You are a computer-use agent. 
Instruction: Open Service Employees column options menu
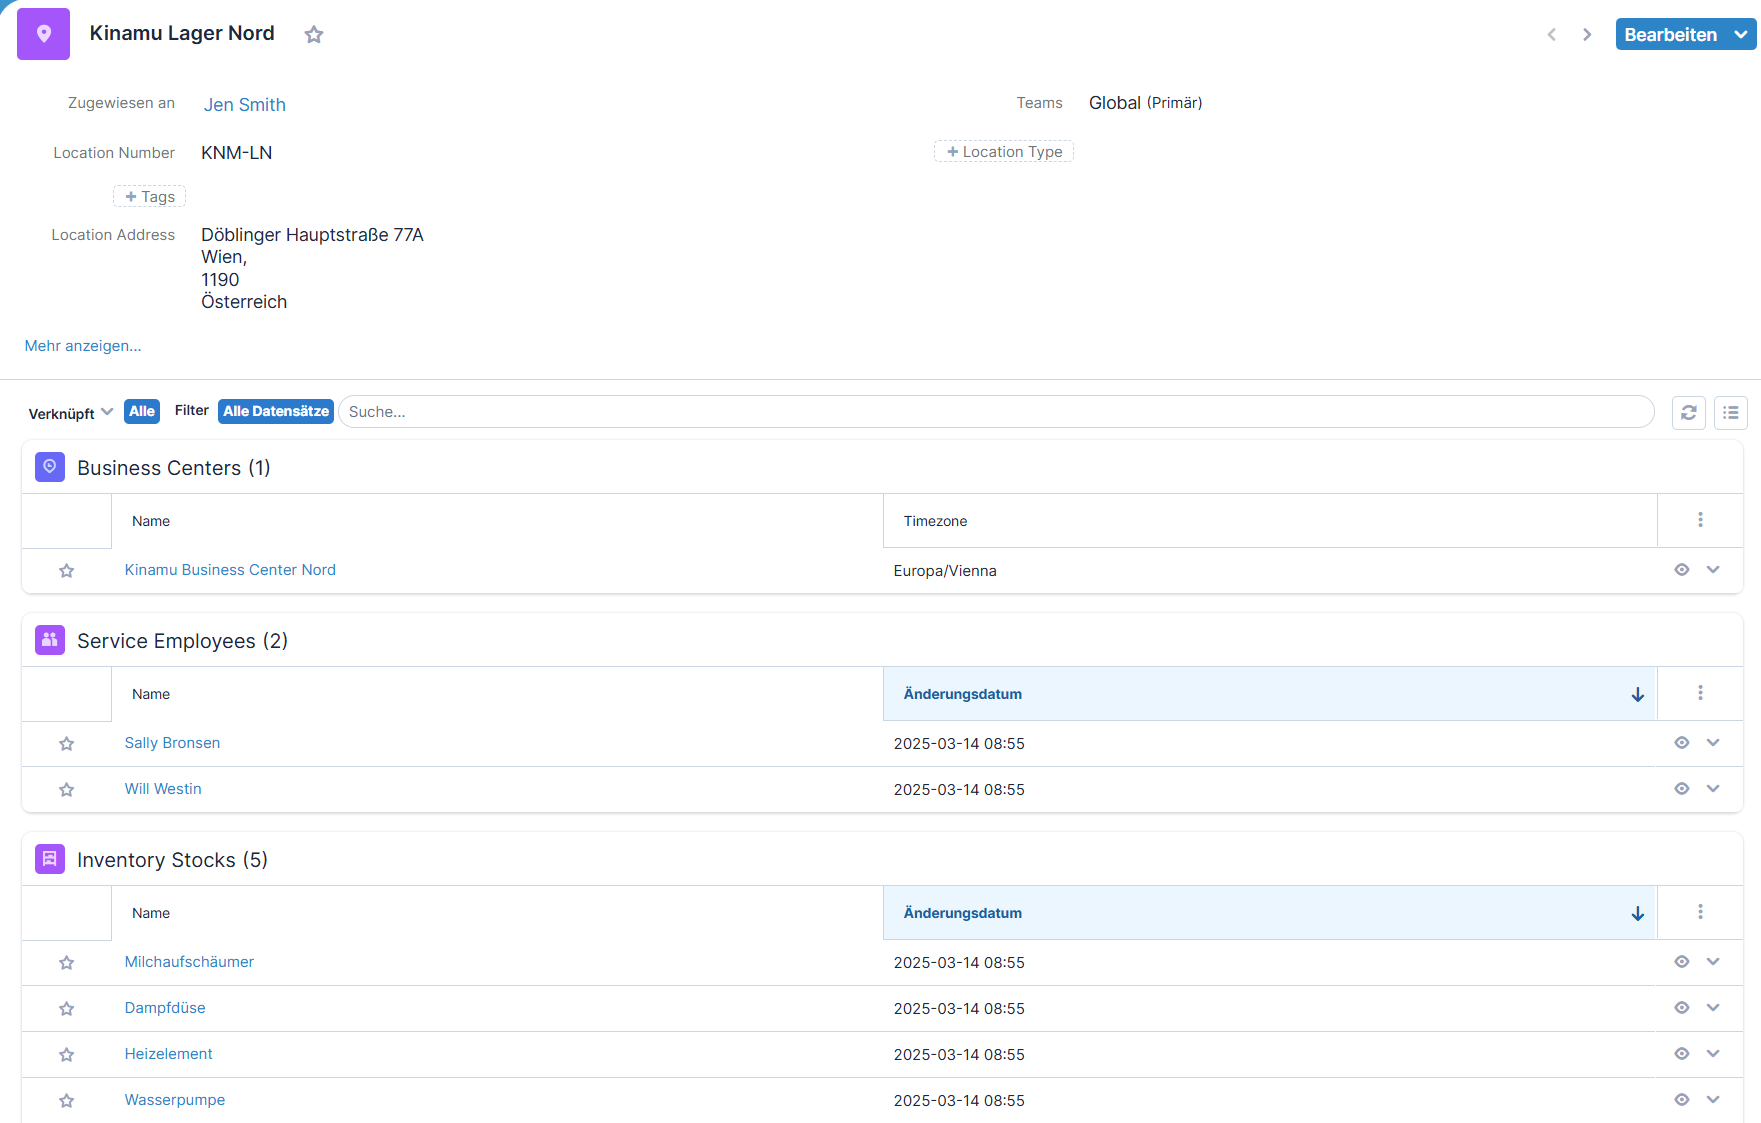tap(1700, 693)
